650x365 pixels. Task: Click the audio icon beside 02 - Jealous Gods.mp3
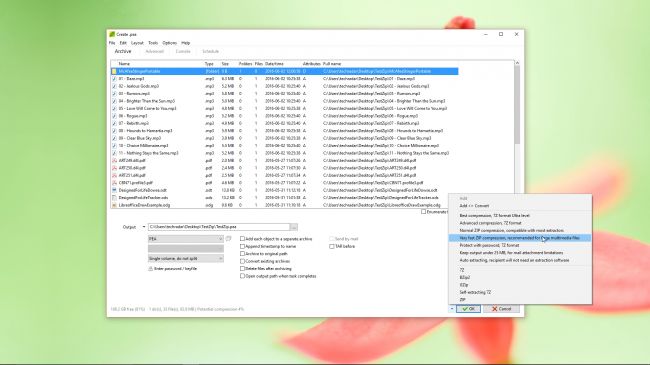tap(114, 86)
